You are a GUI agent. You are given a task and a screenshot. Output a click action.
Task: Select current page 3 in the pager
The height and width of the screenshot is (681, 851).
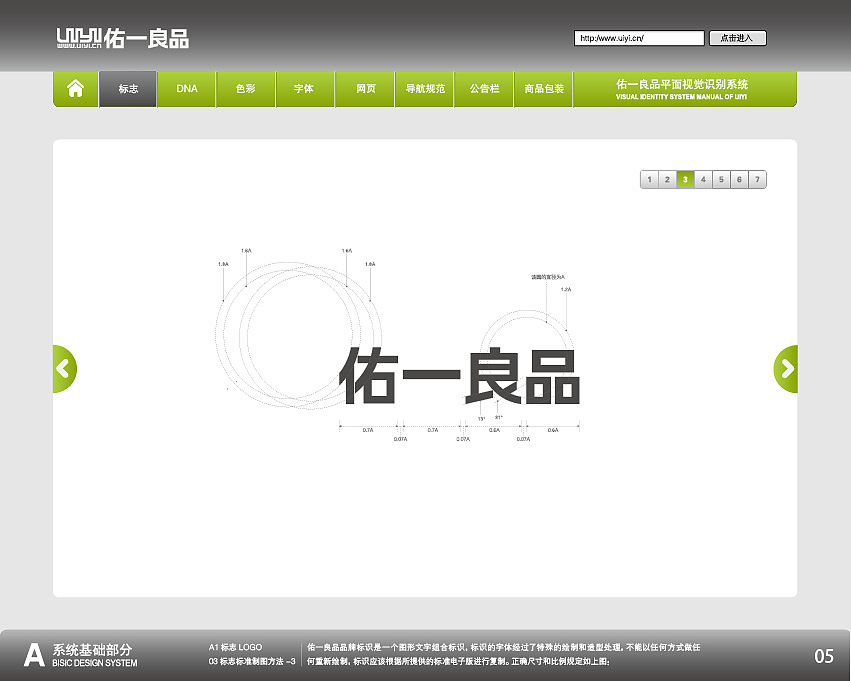(x=685, y=180)
